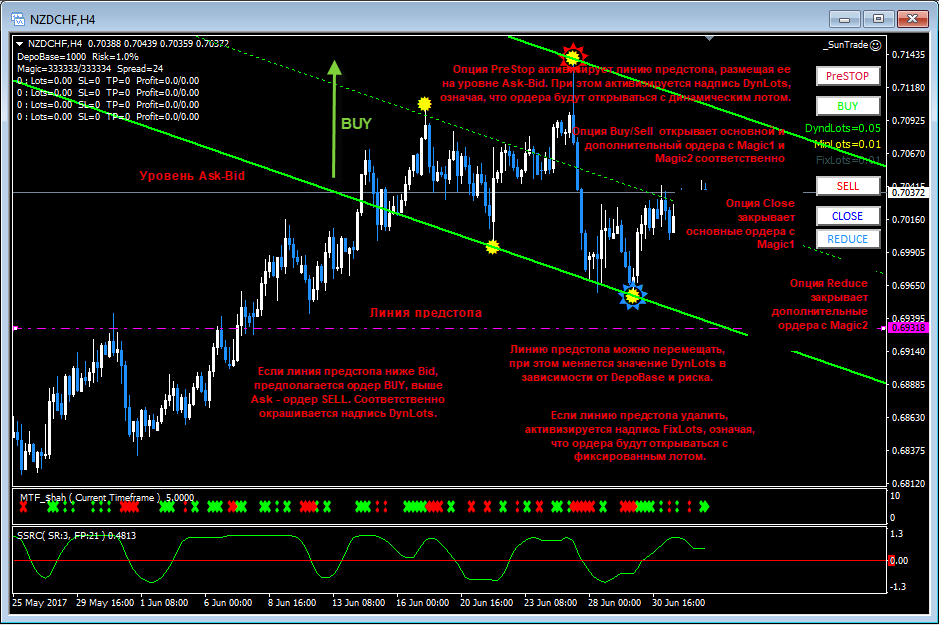Click the 28 Jun 00:00 time axis label

[x=614, y=603]
